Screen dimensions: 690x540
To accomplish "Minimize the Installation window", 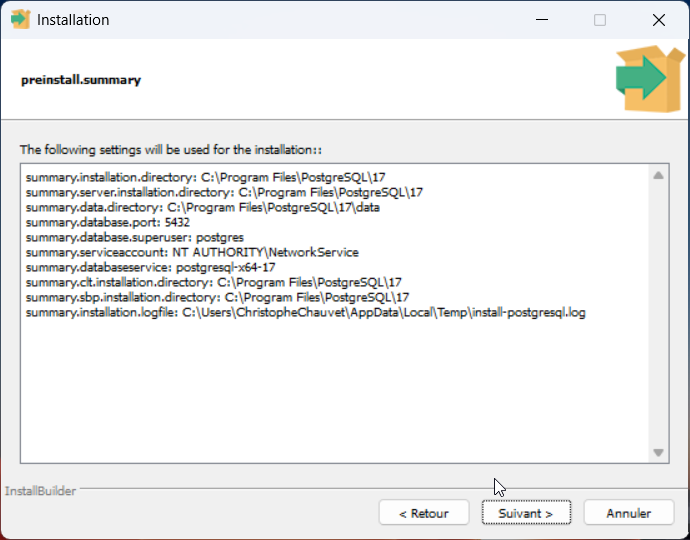I will tap(542, 20).
